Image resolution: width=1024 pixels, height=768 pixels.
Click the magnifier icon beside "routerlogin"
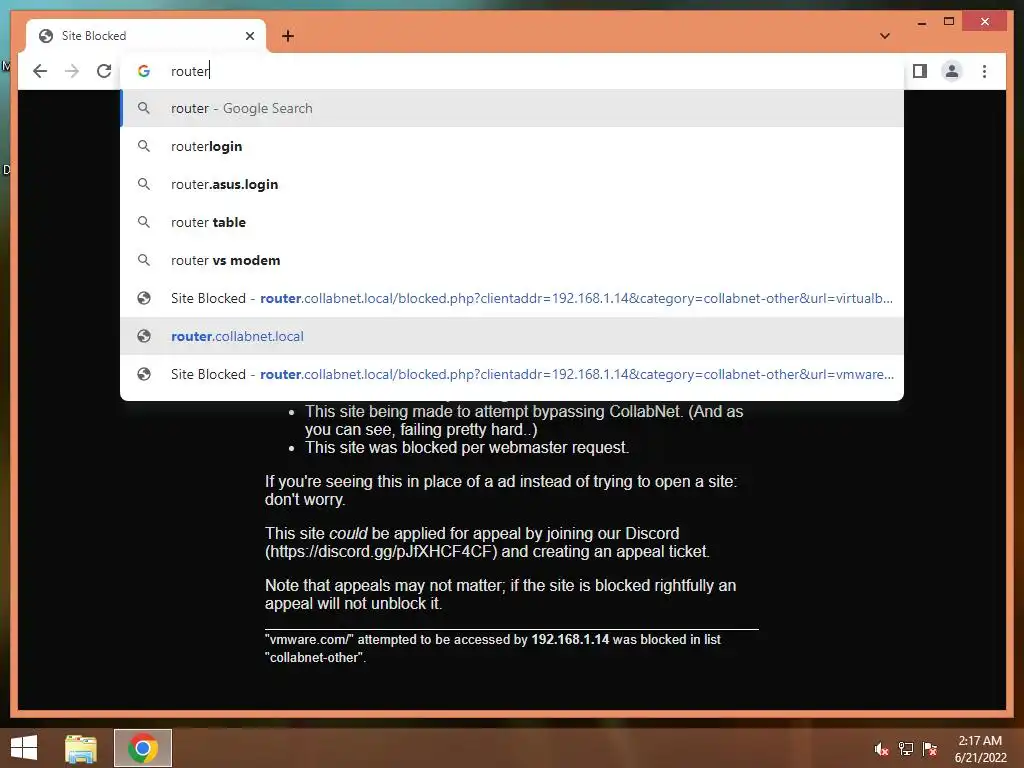[x=144, y=146]
